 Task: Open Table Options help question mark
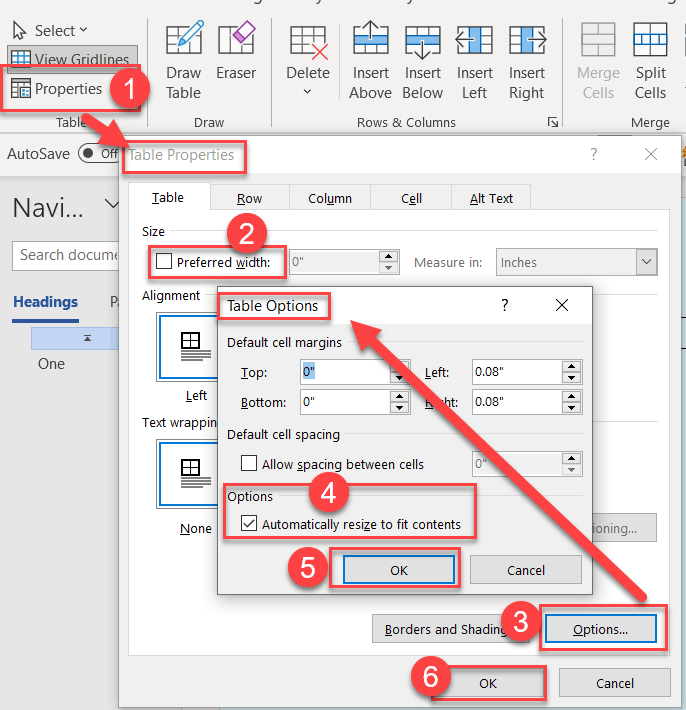point(505,305)
